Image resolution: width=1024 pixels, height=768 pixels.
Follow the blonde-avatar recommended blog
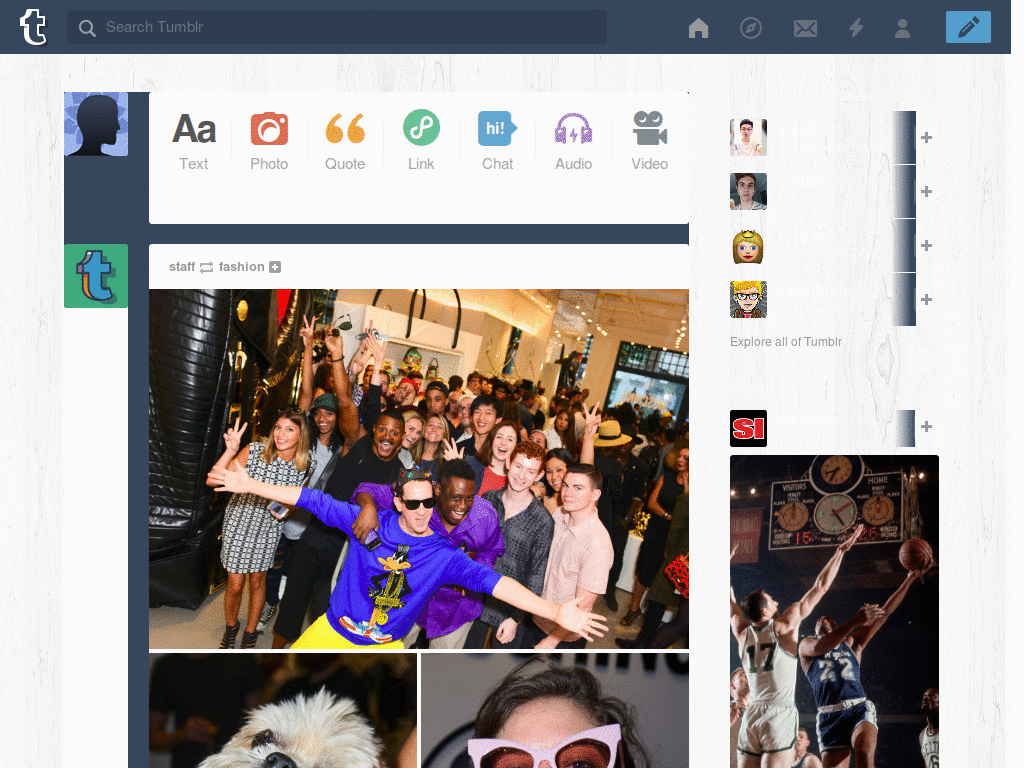click(x=925, y=245)
